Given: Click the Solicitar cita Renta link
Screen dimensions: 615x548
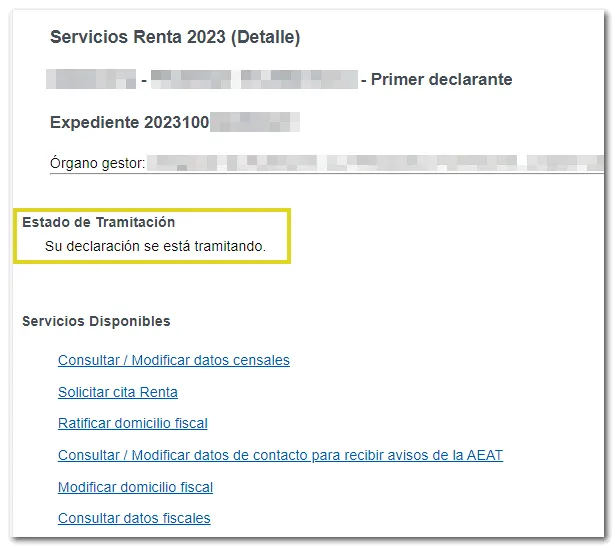Looking at the screenshot, I should (117, 392).
